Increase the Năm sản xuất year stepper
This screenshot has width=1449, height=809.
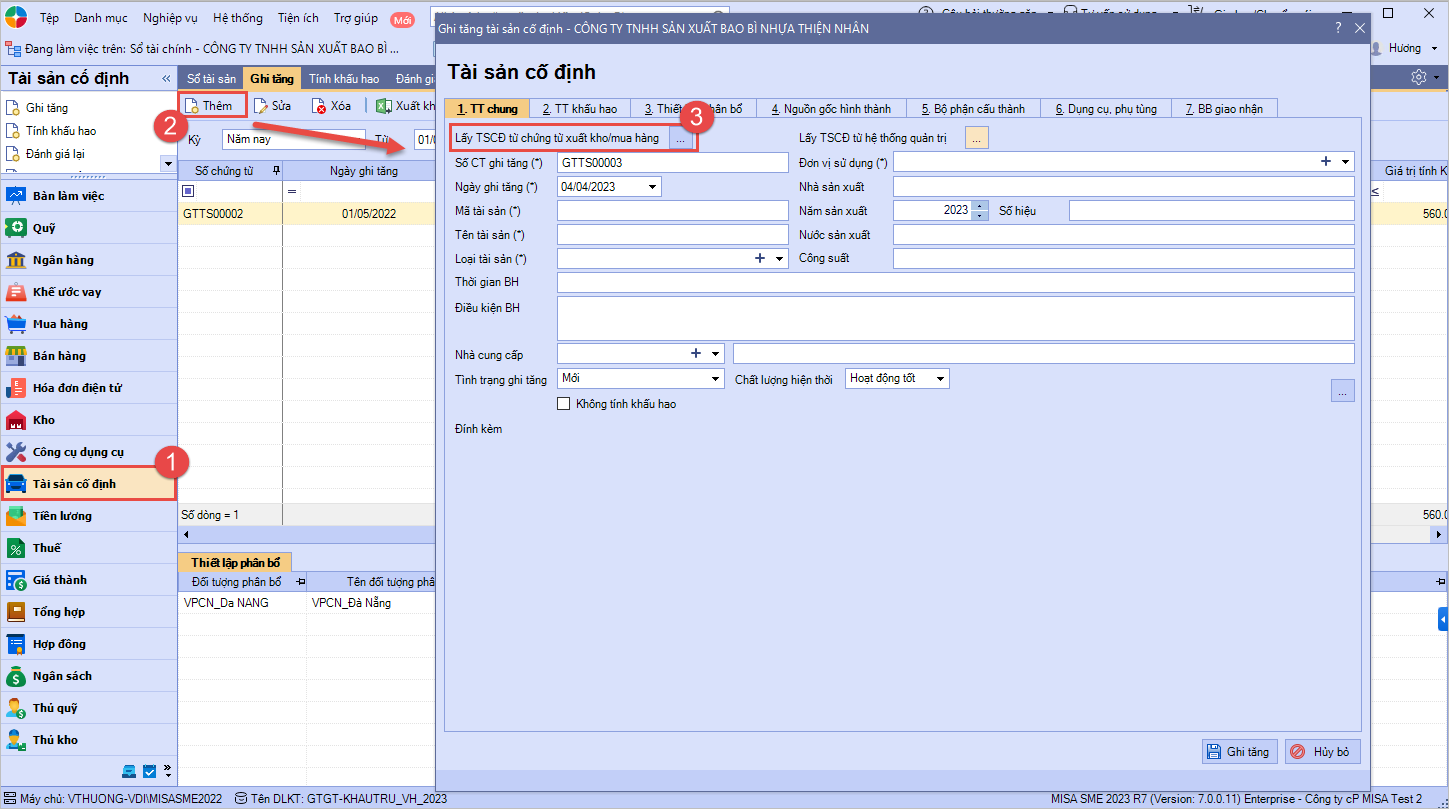pos(979,206)
